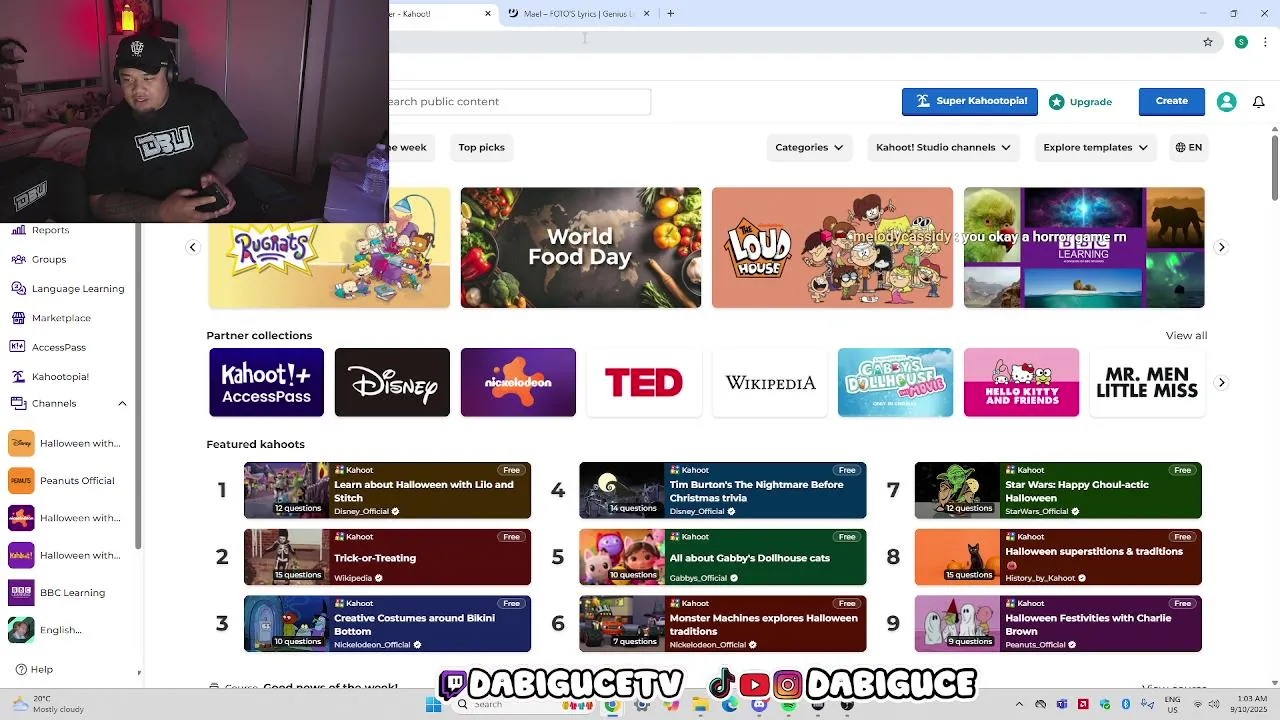Open the Kahoot profile avatar menu

pos(1227,101)
